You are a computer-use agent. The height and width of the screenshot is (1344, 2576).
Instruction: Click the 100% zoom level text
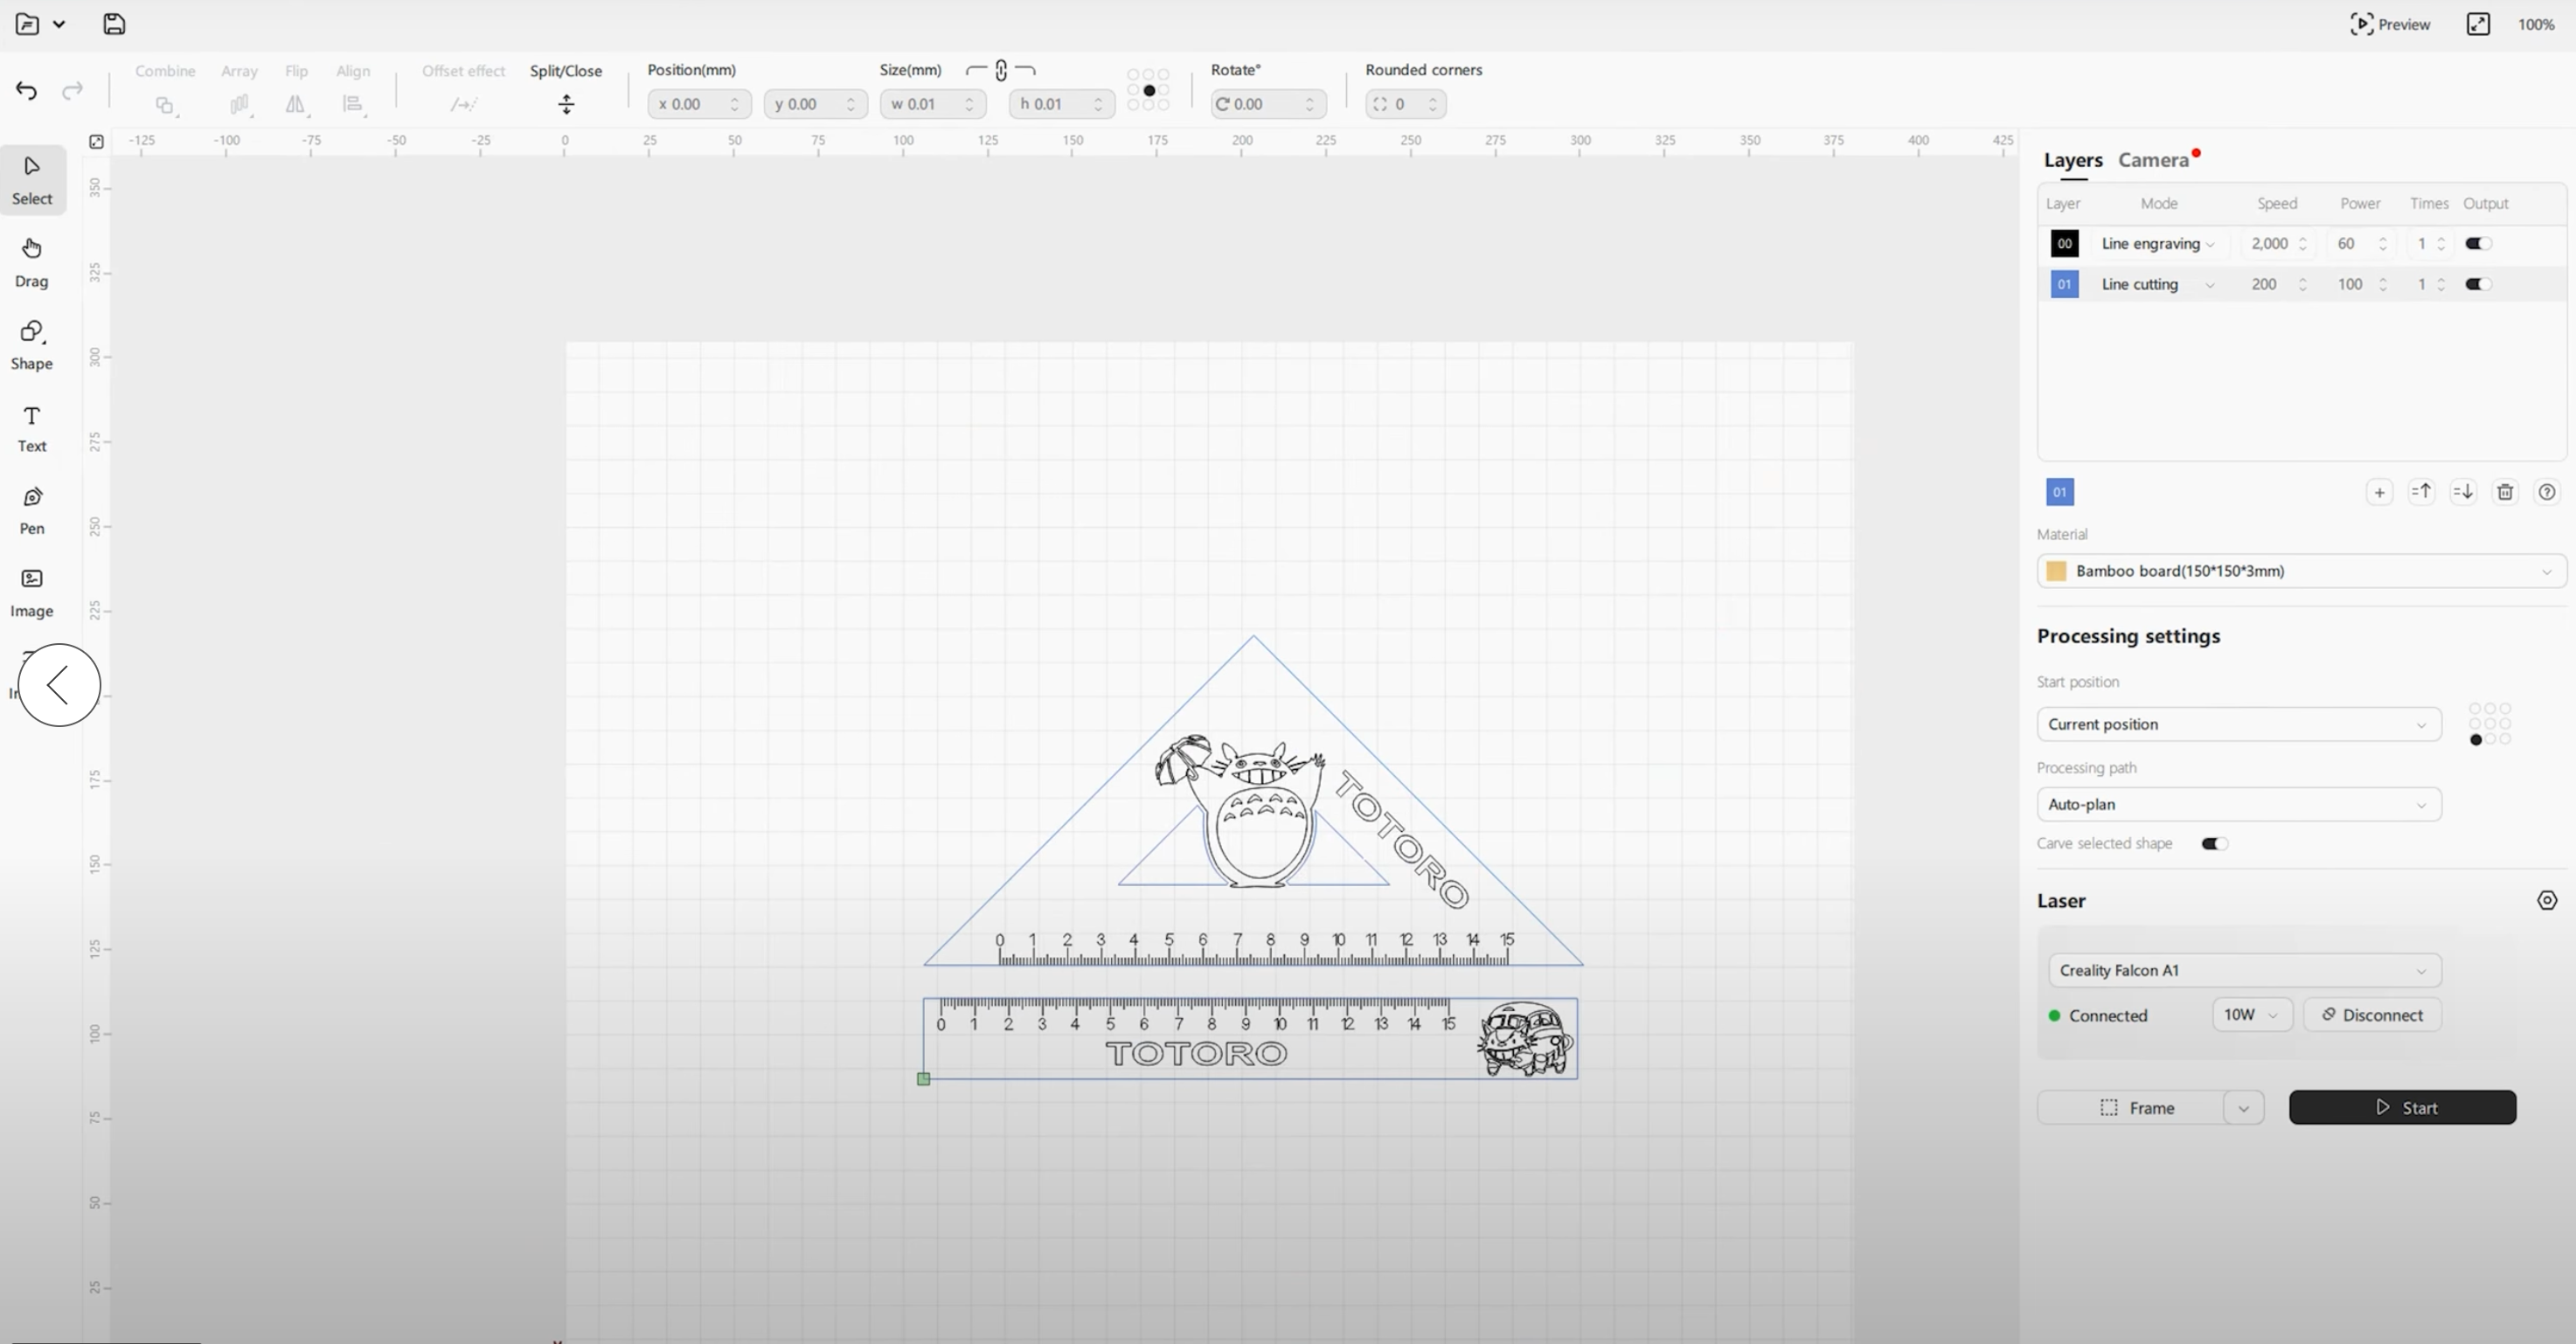(x=2536, y=24)
